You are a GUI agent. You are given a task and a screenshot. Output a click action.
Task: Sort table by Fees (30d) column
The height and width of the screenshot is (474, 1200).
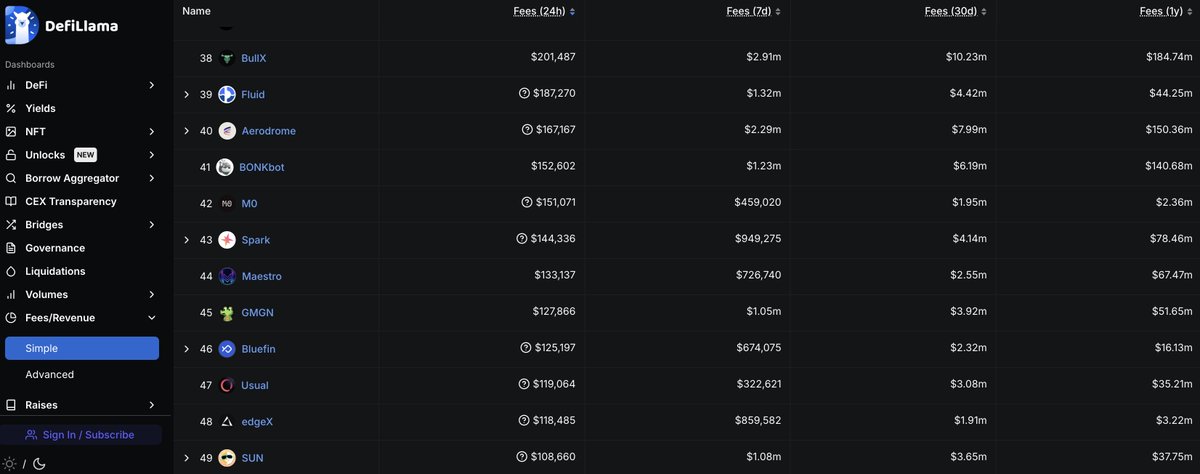[x=957, y=11]
